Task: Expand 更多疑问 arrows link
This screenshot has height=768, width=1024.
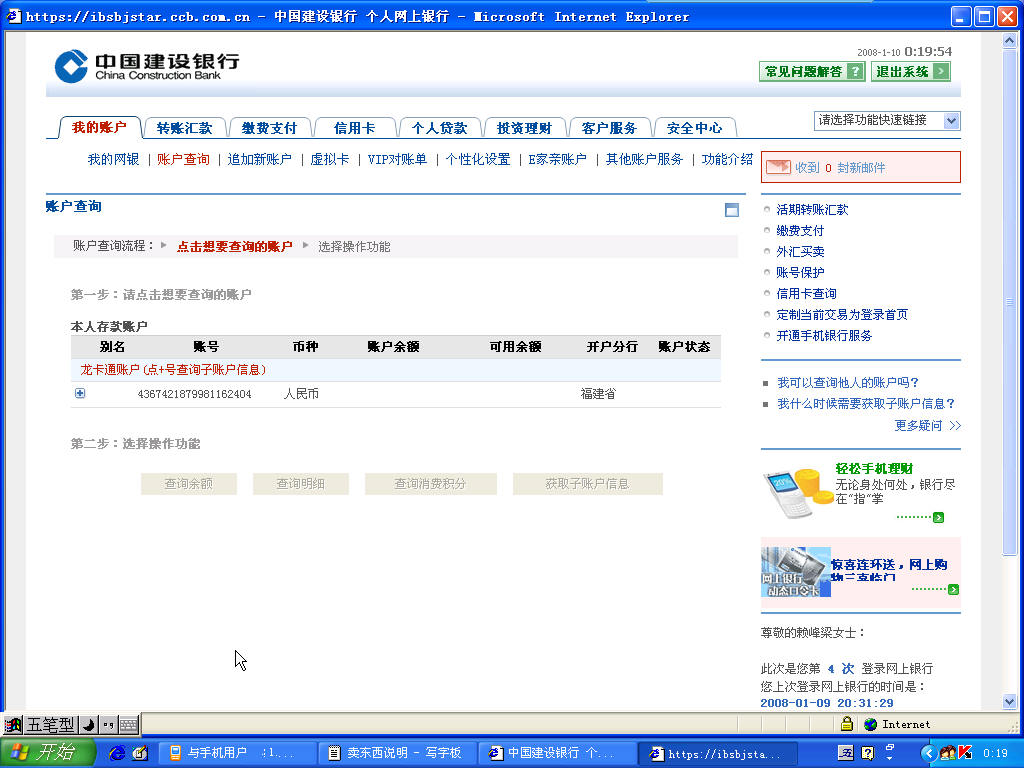Action: (x=927, y=426)
